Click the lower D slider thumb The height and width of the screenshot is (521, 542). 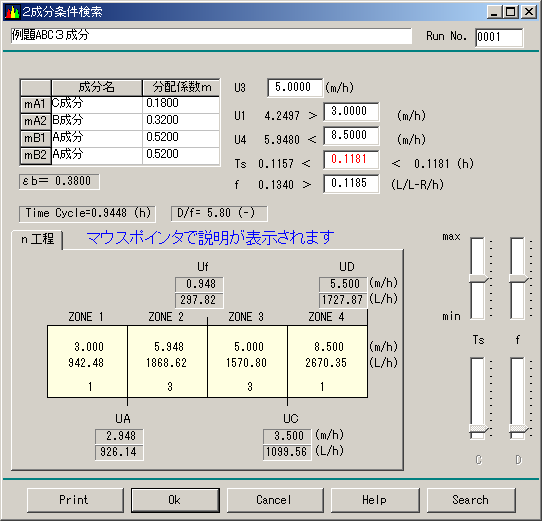pos(518,429)
